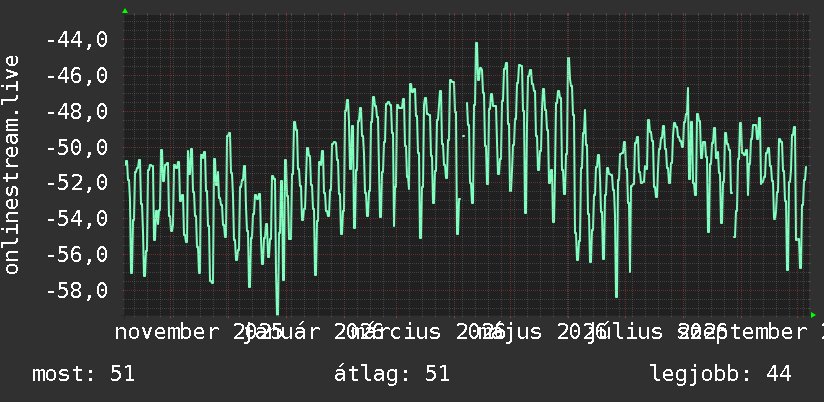Click the 'legjobb: 44' best value text

720,374
